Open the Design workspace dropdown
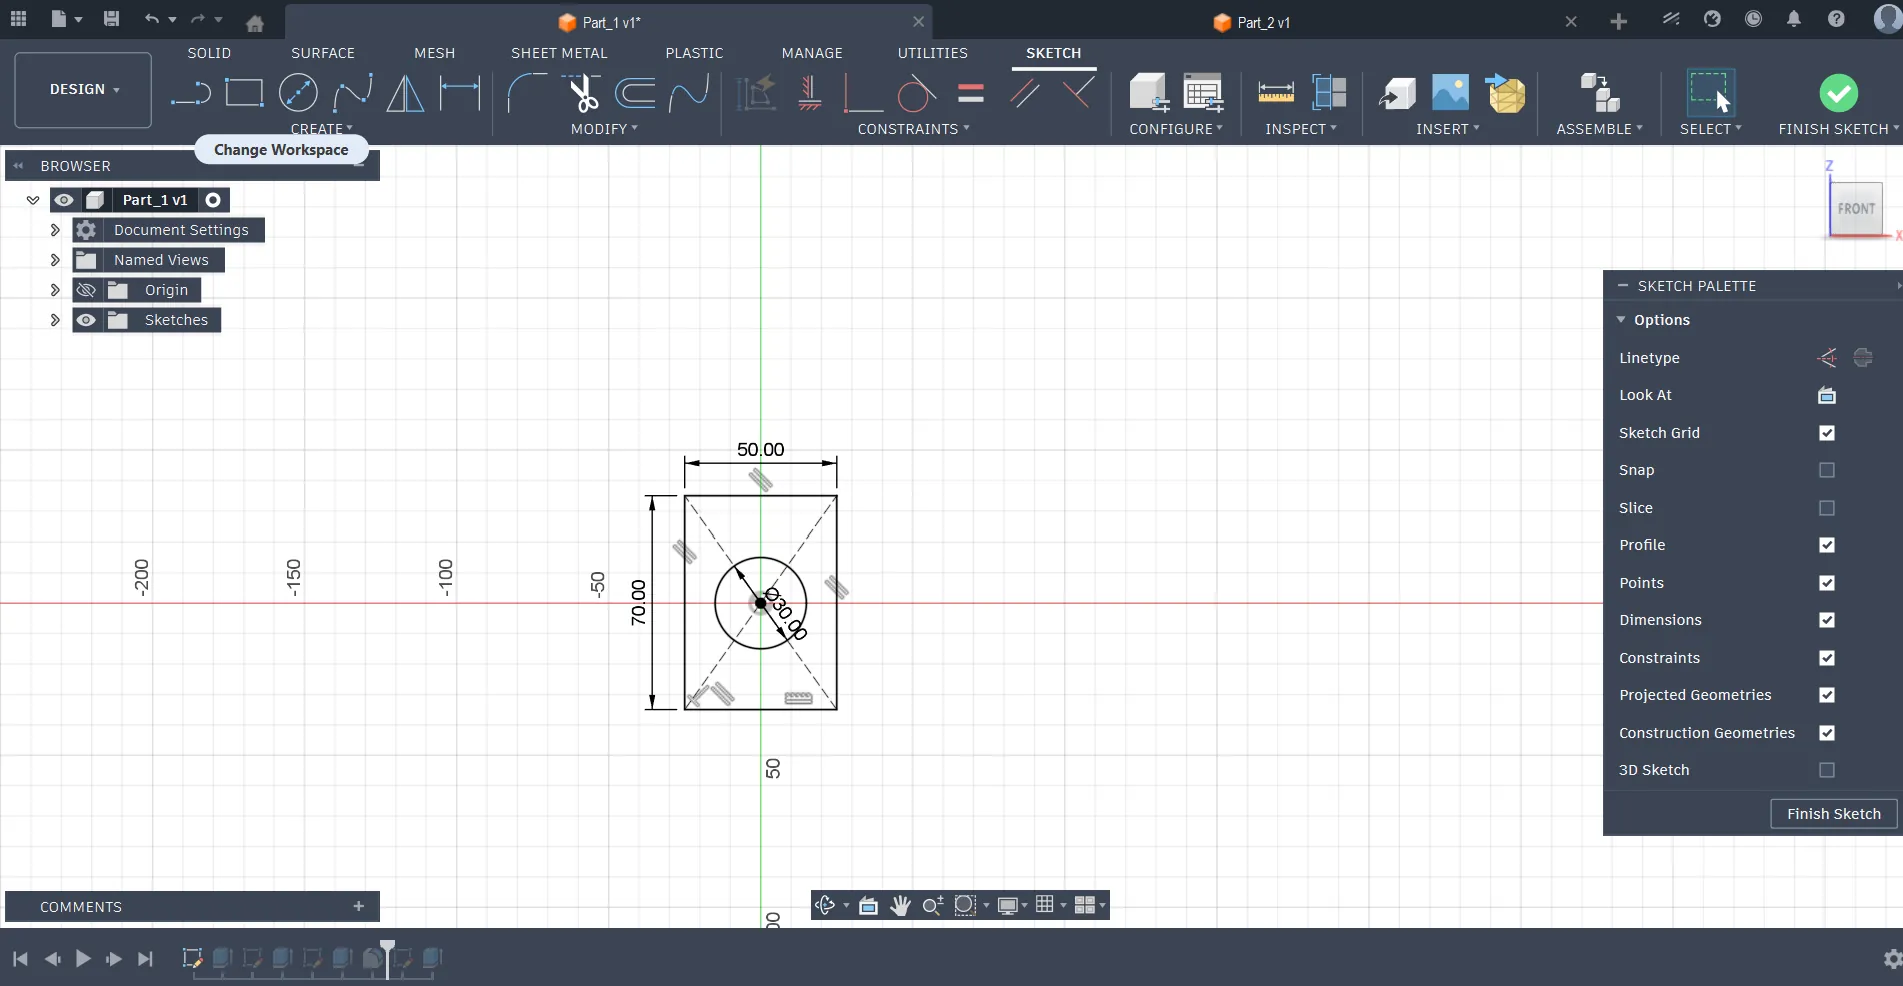 tap(84, 89)
